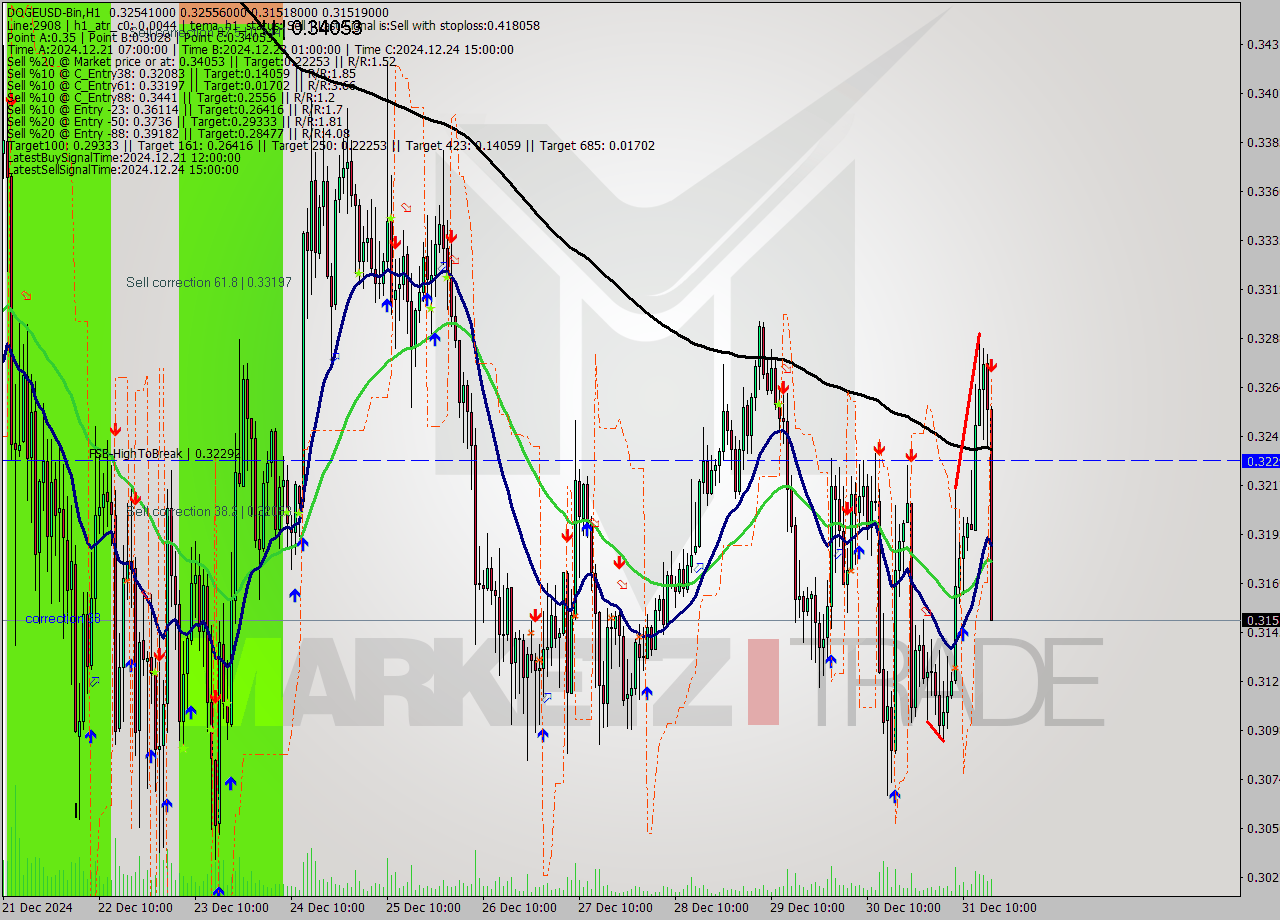1280x920 pixels.
Task: Click the '30 Dec 10:00' time axis label
Action: (x=903, y=908)
